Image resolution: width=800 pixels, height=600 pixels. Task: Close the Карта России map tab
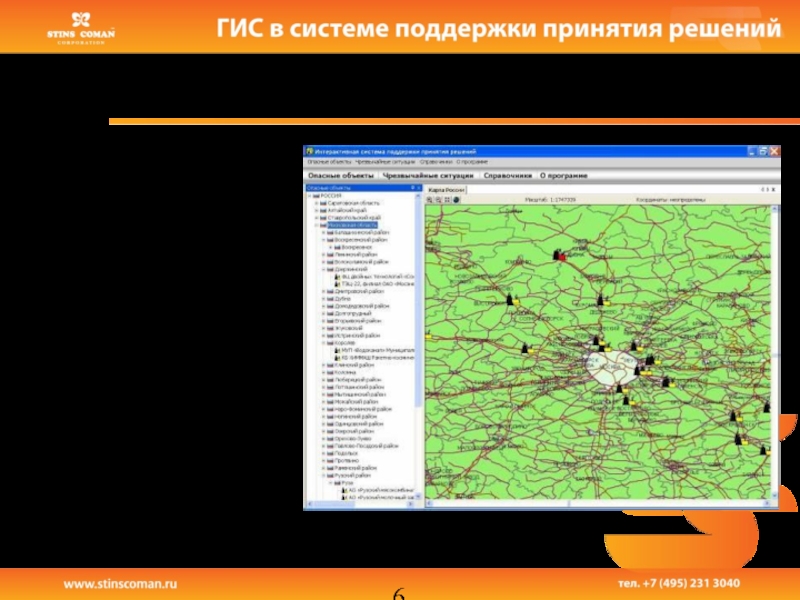[773, 190]
